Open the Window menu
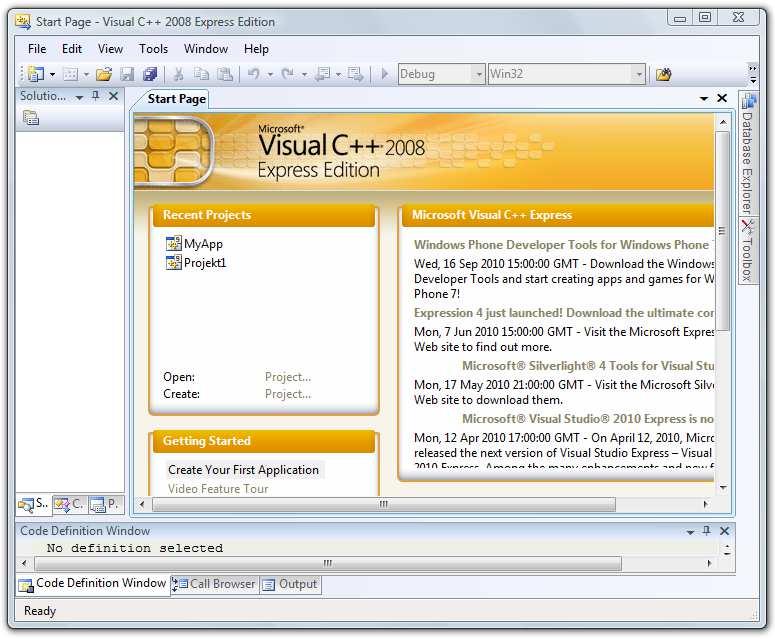775x639 pixels. pyautogui.click(x=206, y=49)
